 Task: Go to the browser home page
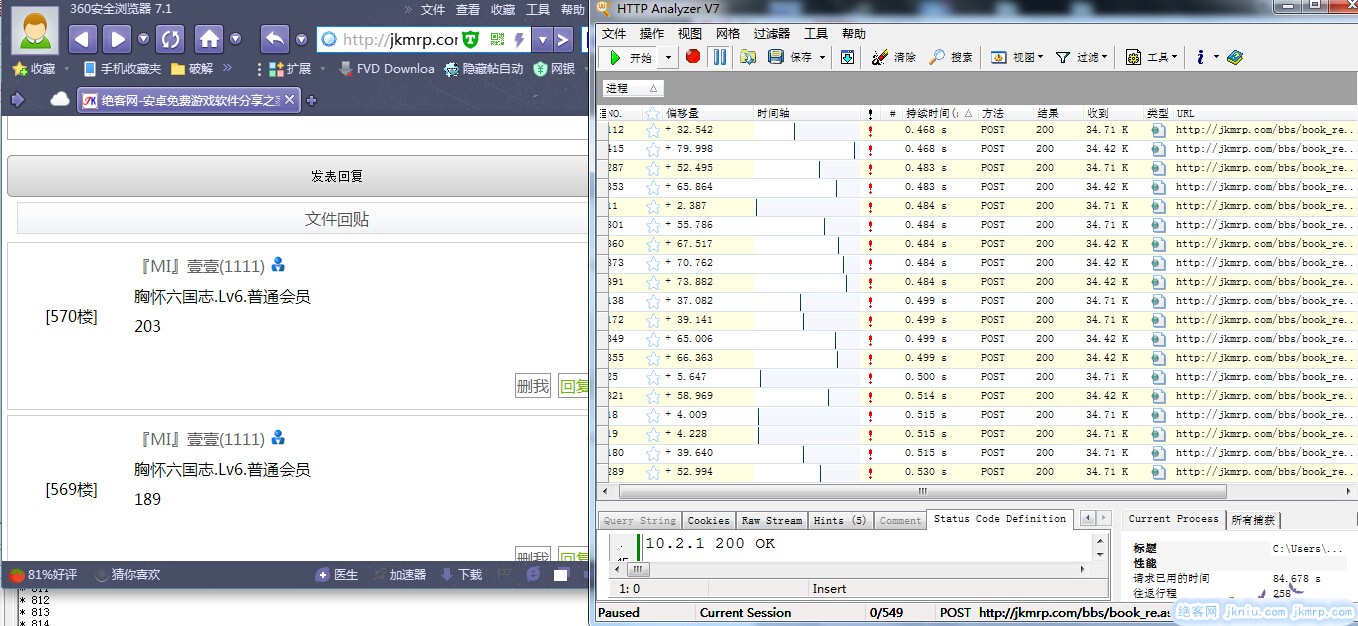coord(209,39)
